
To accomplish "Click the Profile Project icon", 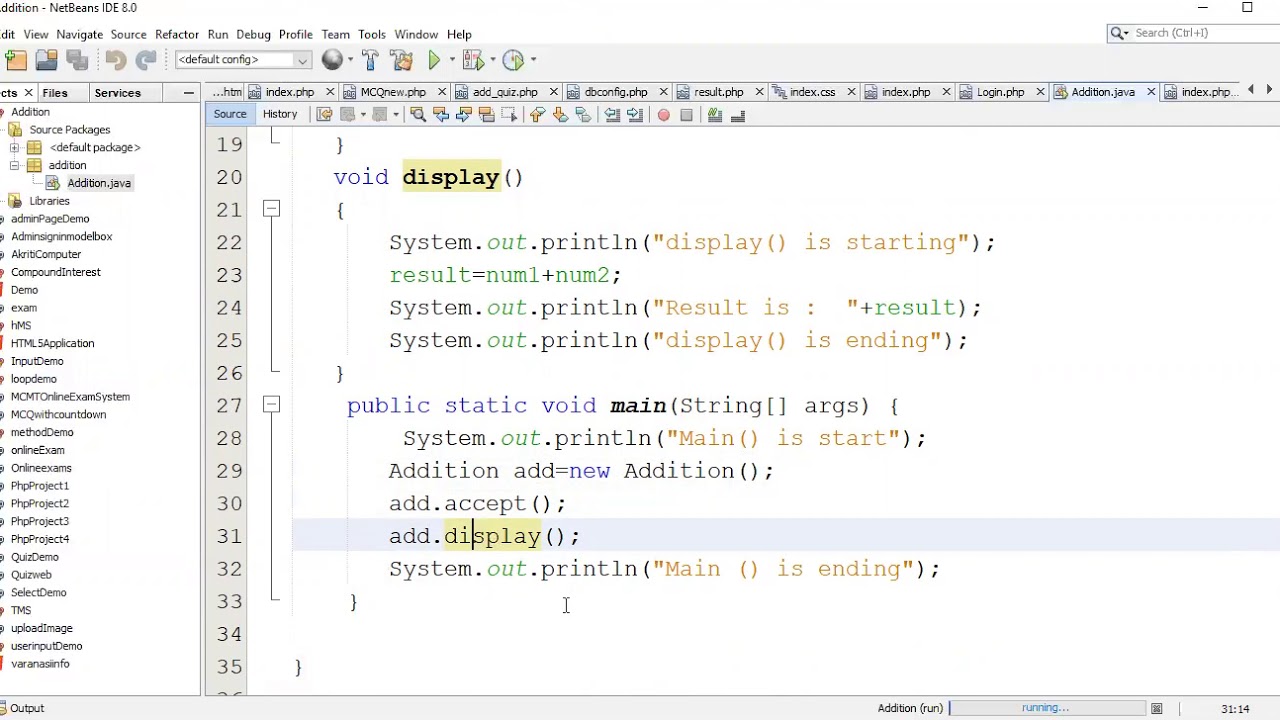I will click(x=513, y=60).
